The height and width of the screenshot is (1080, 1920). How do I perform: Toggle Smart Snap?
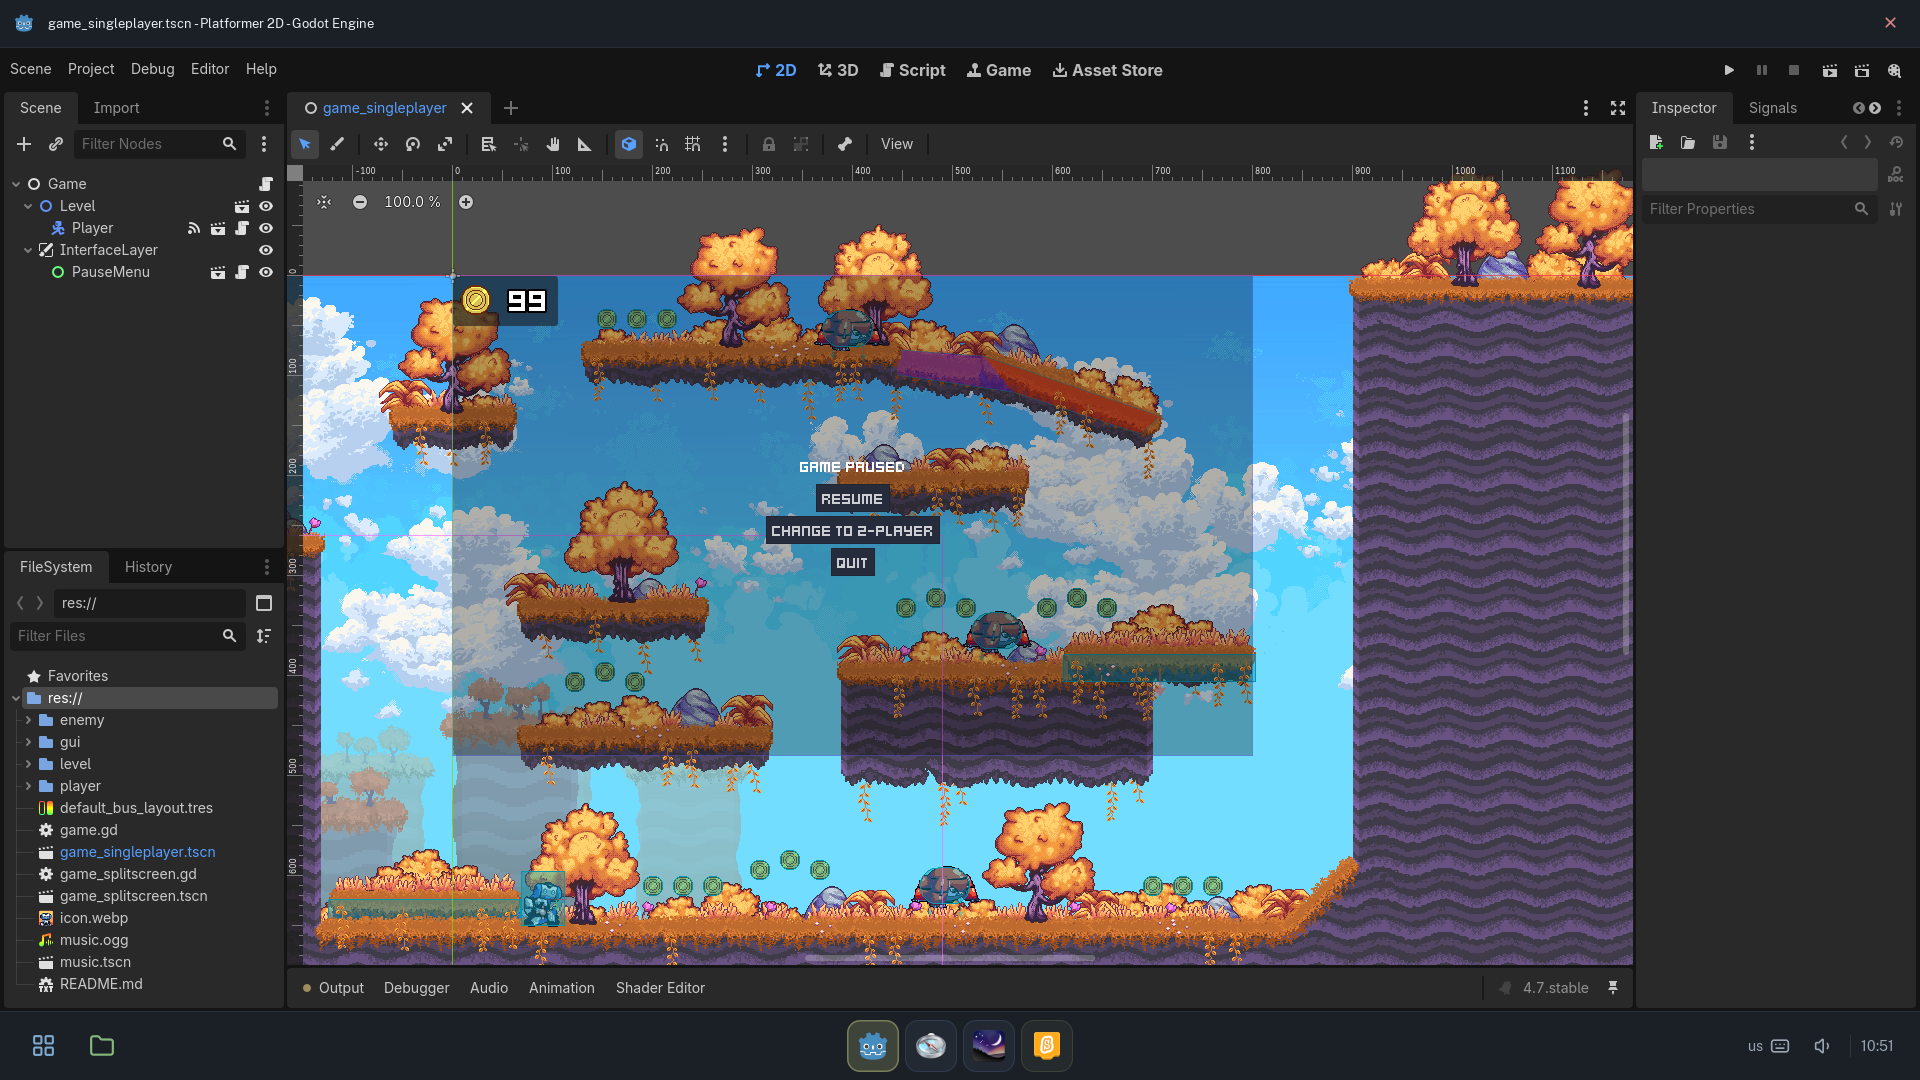click(661, 144)
